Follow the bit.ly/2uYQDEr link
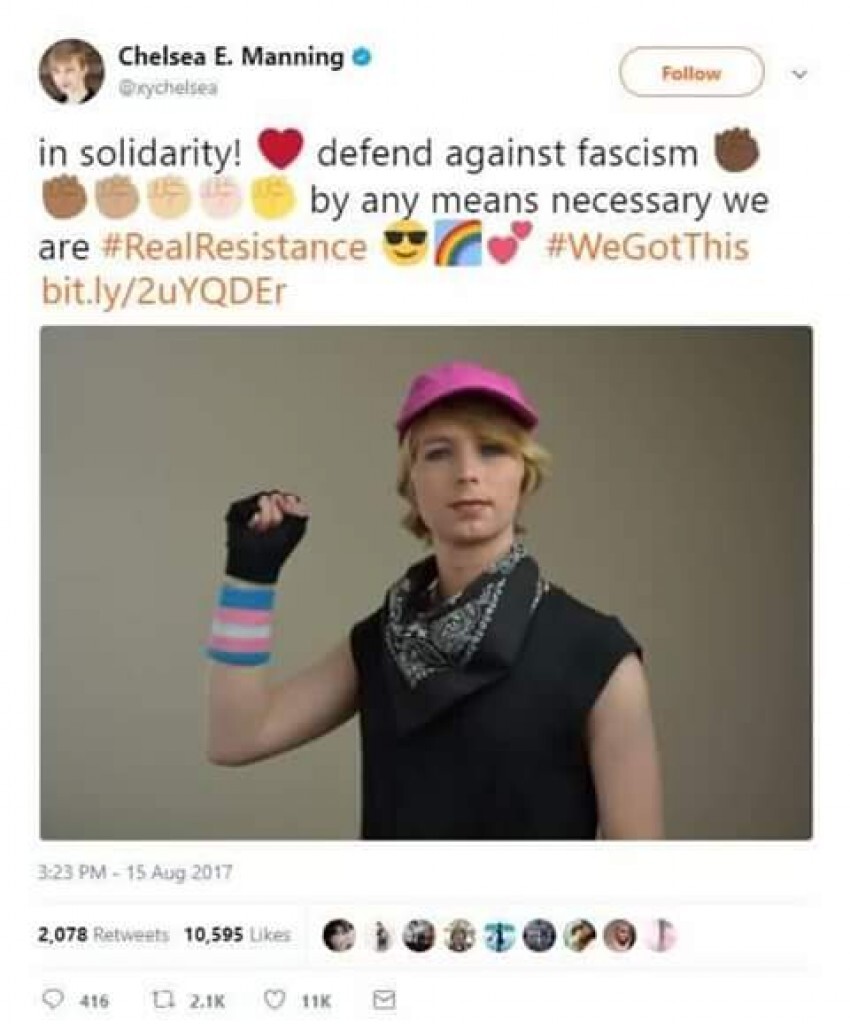 [163, 291]
